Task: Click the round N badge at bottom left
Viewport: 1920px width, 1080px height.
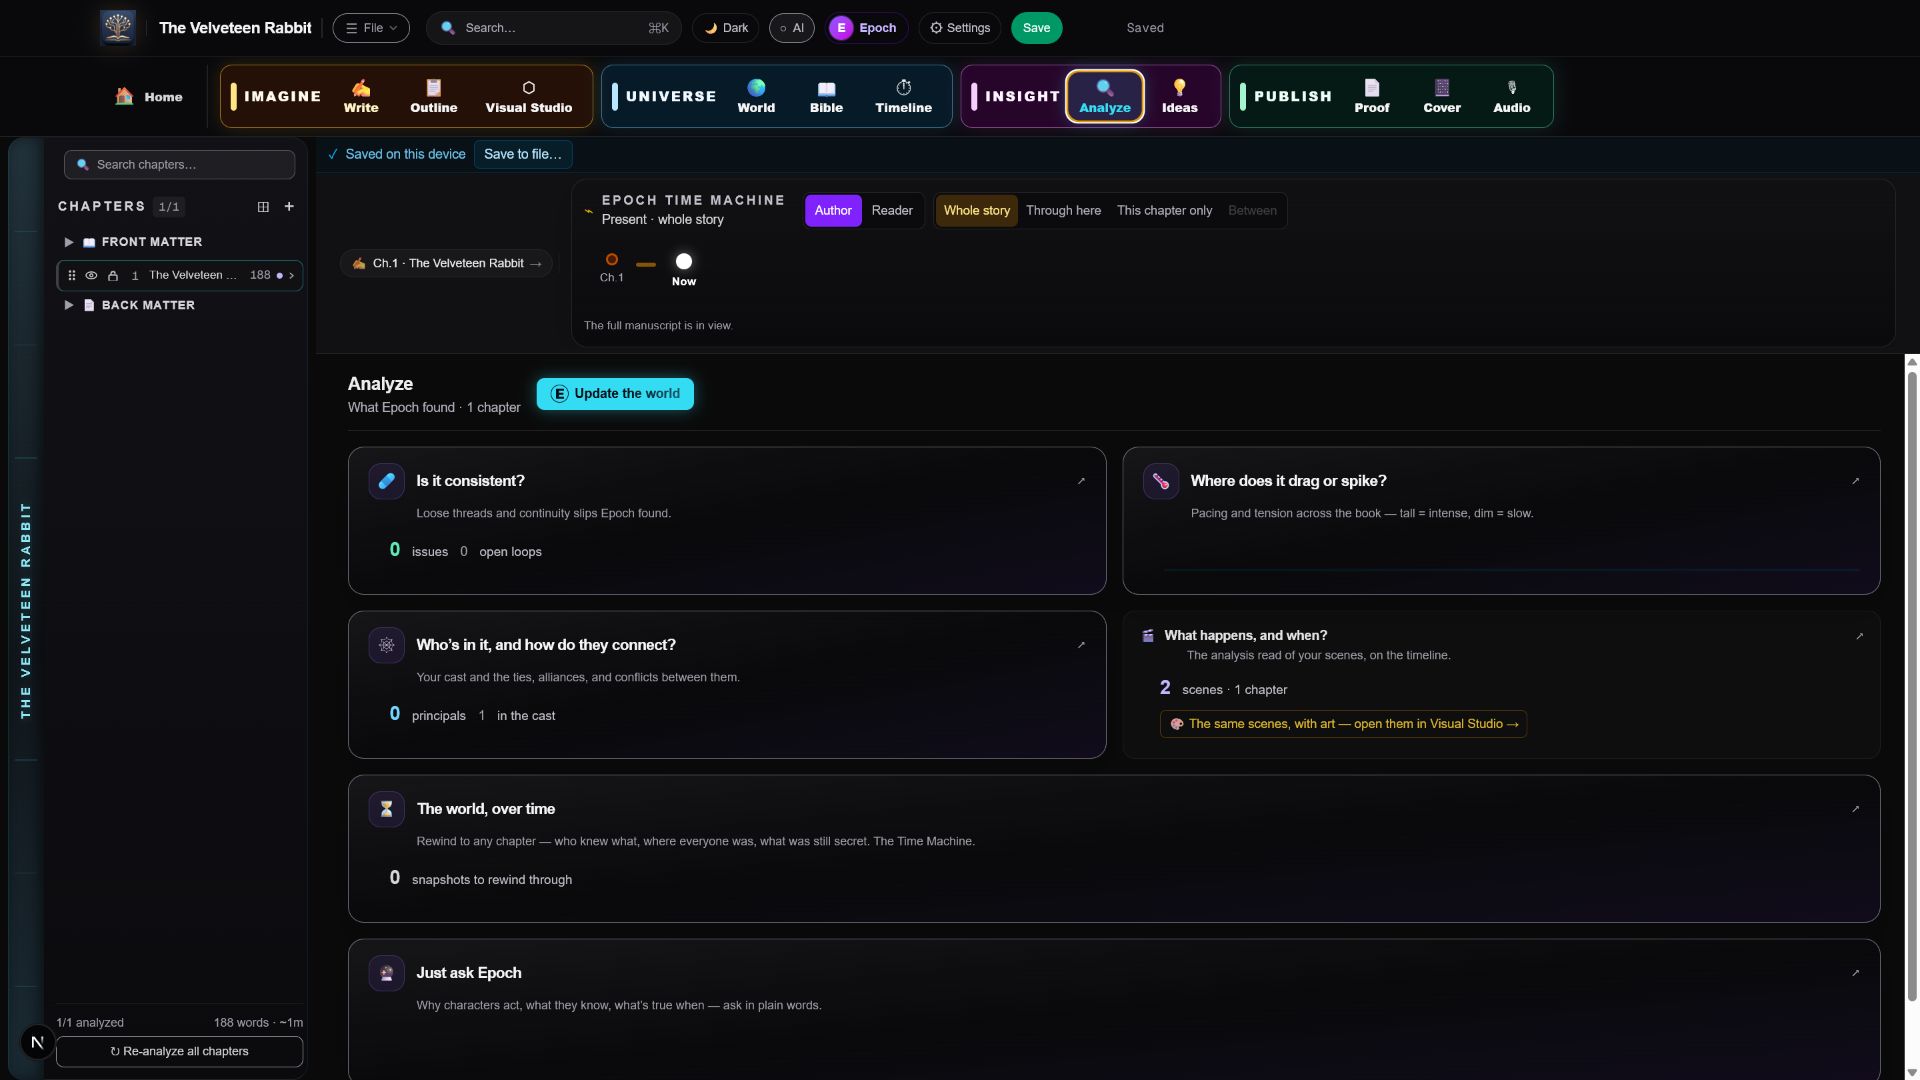Action: (x=37, y=1042)
